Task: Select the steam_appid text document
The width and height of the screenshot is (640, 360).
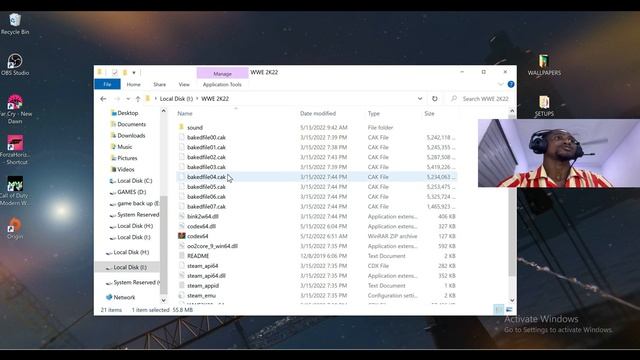Action: click(203, 286)
